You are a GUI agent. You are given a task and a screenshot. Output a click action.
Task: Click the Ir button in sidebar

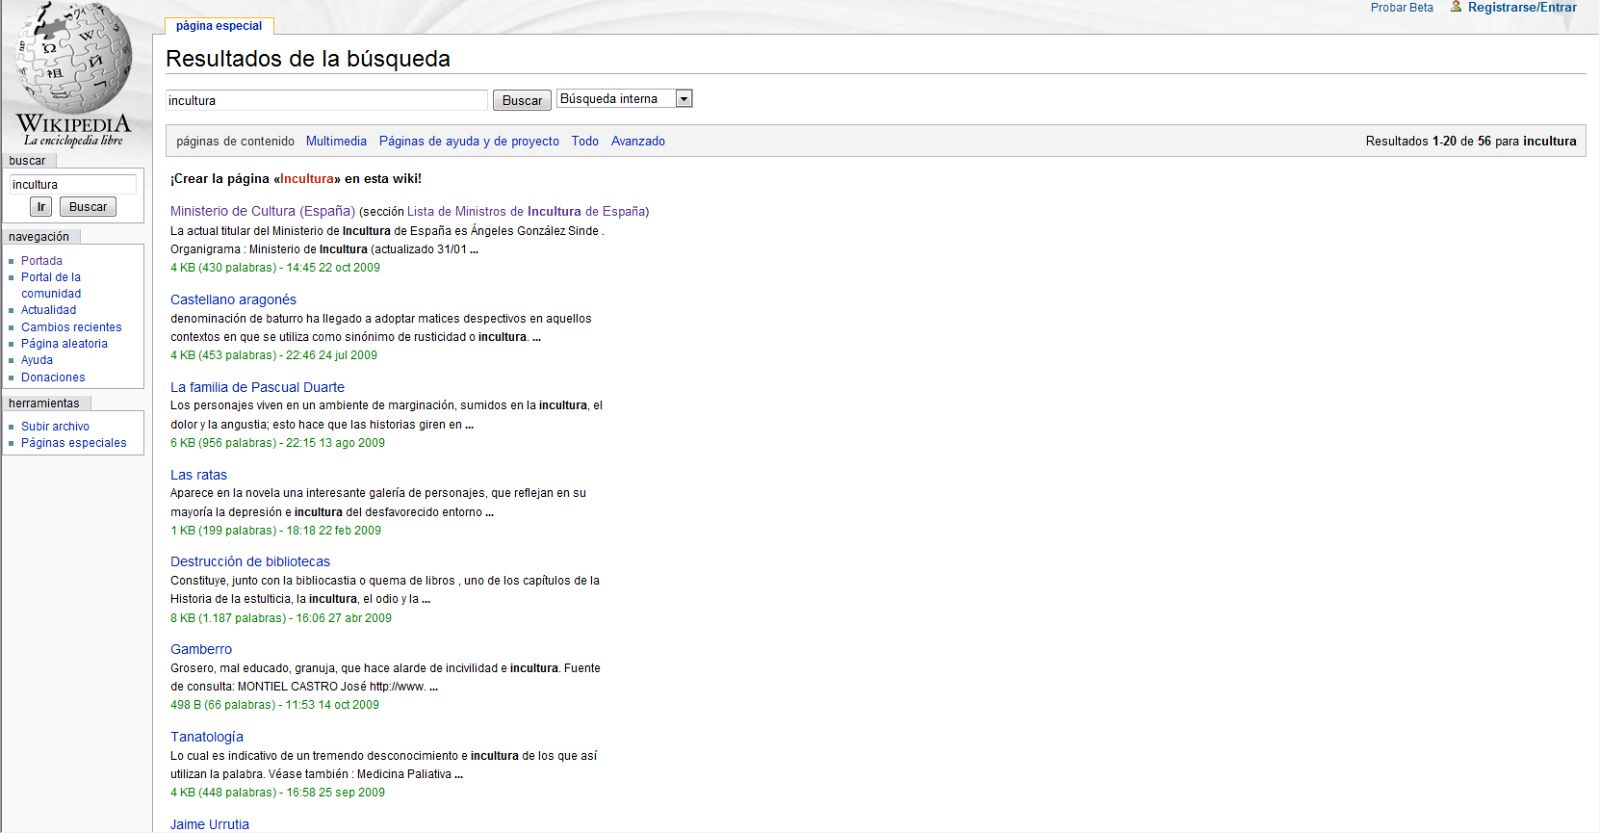click(41, 206)
